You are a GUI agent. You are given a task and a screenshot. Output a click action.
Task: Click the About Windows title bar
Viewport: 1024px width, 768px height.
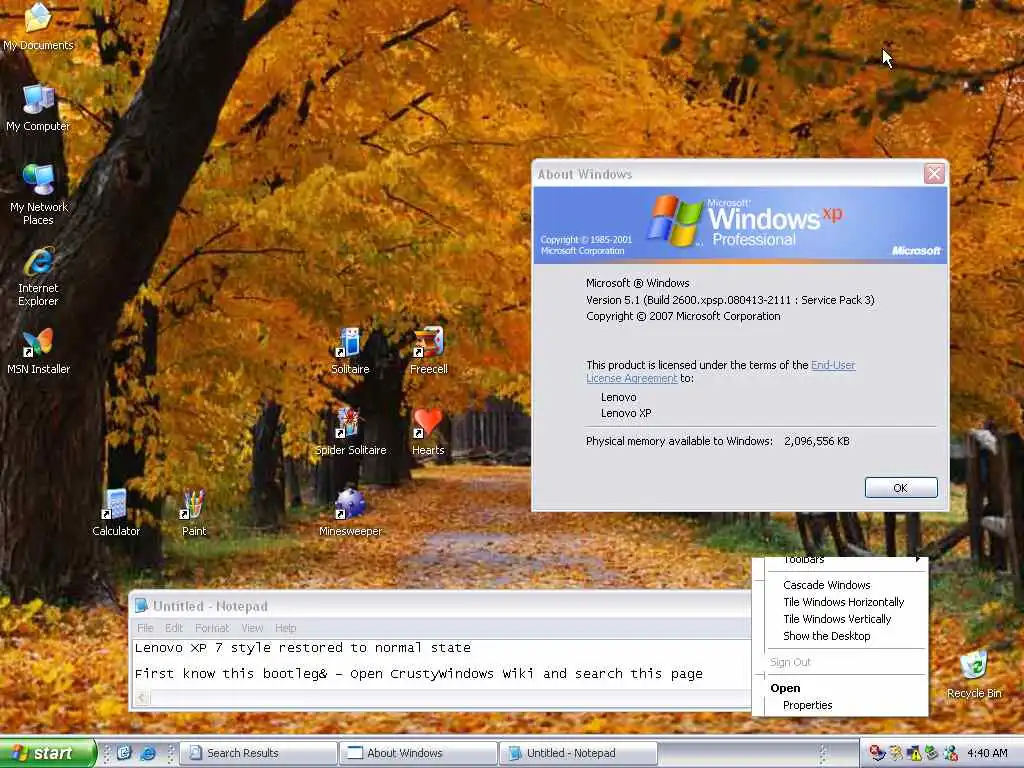(728, 174)
